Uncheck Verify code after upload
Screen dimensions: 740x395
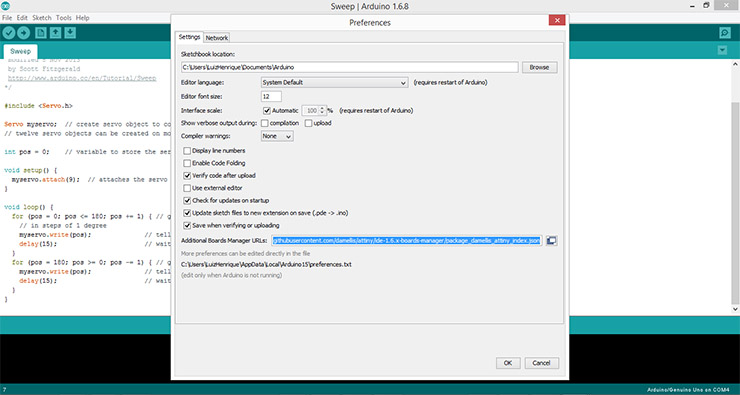click(187, 176)
